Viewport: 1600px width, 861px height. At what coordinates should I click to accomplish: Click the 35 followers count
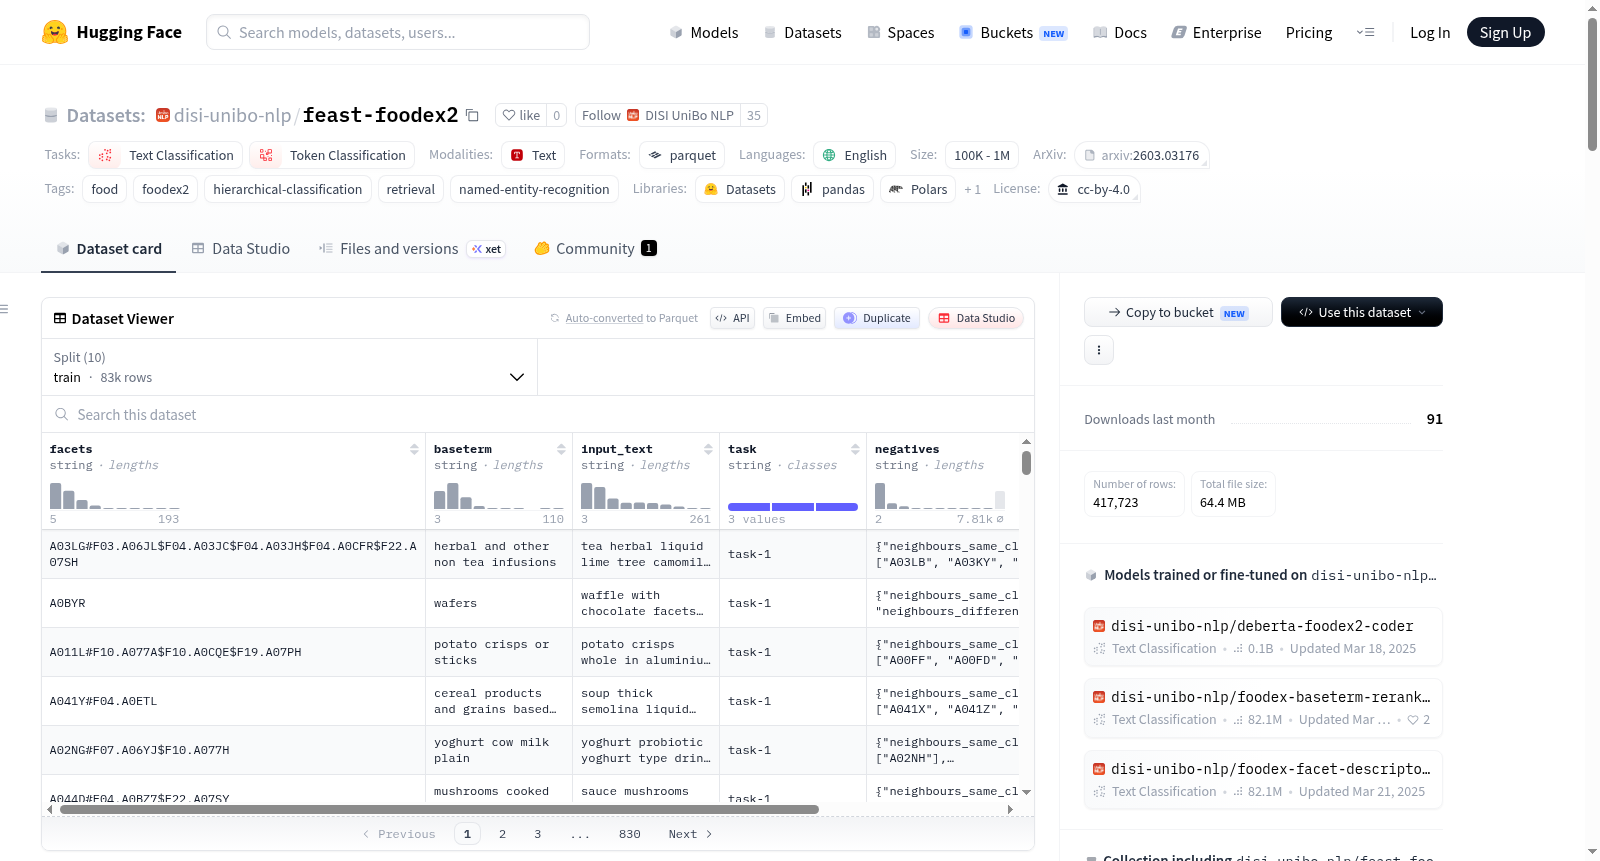(754, 115)
